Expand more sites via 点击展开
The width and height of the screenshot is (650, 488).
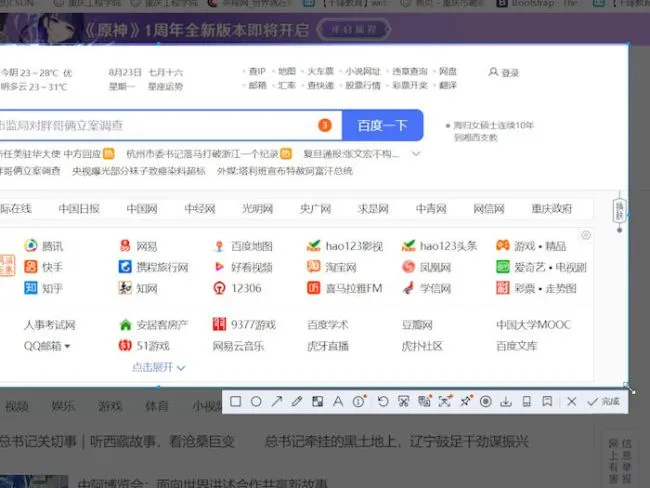159,367
